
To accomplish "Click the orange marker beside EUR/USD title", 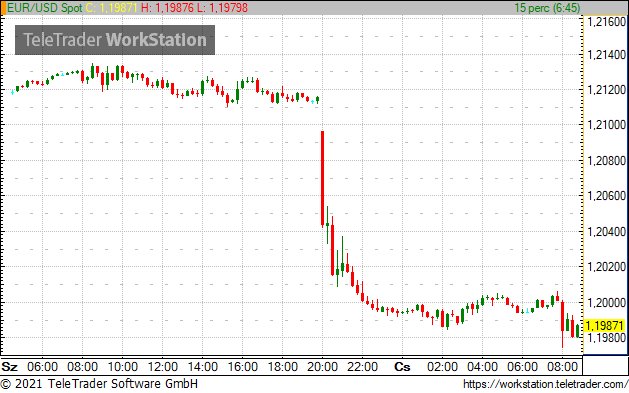I will (3, 8).
